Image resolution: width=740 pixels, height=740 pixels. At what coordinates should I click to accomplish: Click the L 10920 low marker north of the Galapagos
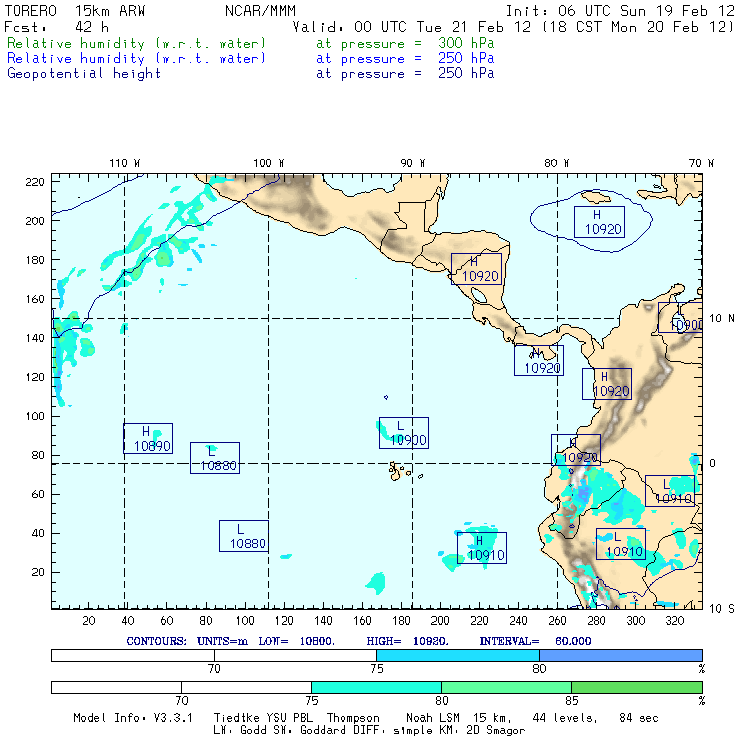404,433
